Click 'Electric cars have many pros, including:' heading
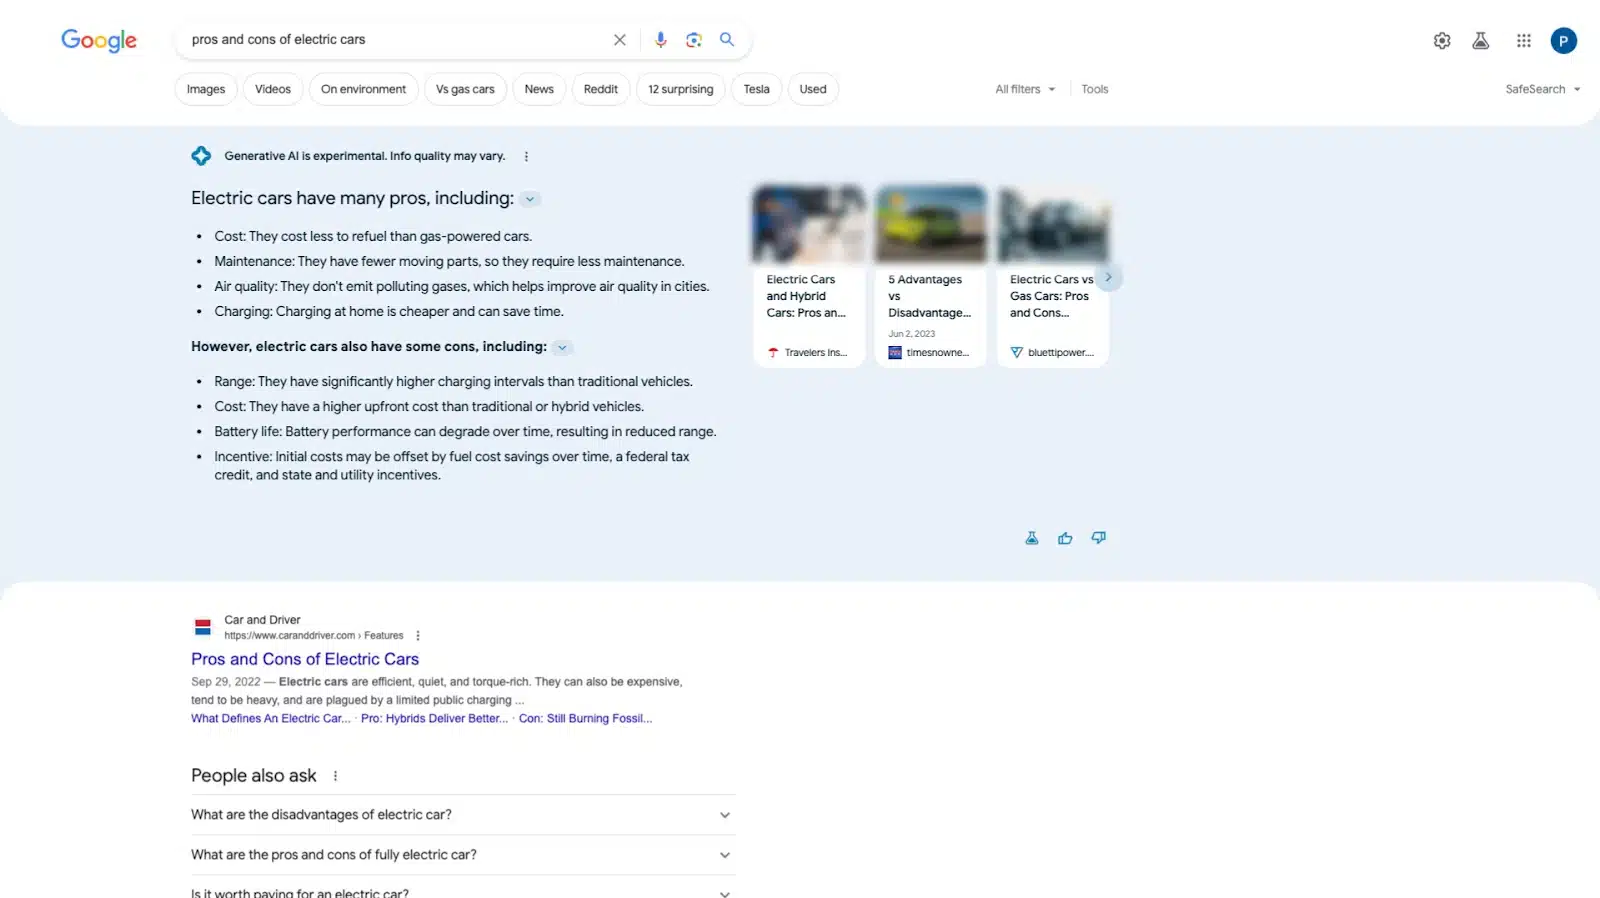The width and height of the screenshot is (1600, 898). (352, 198)
